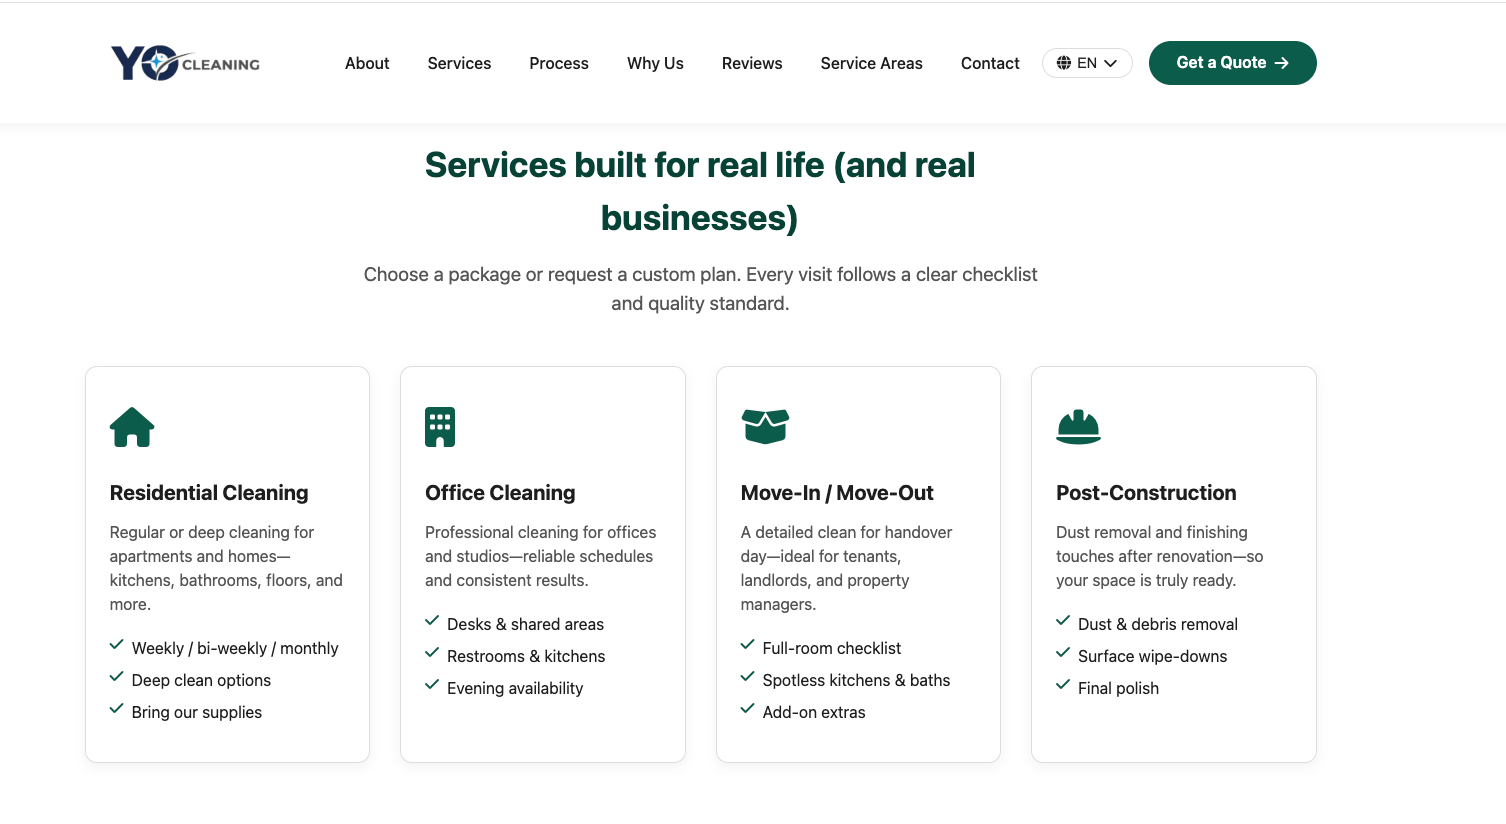Click the YO Cleaning logo
Screen dimensions: 1506x824
(186, 63)
